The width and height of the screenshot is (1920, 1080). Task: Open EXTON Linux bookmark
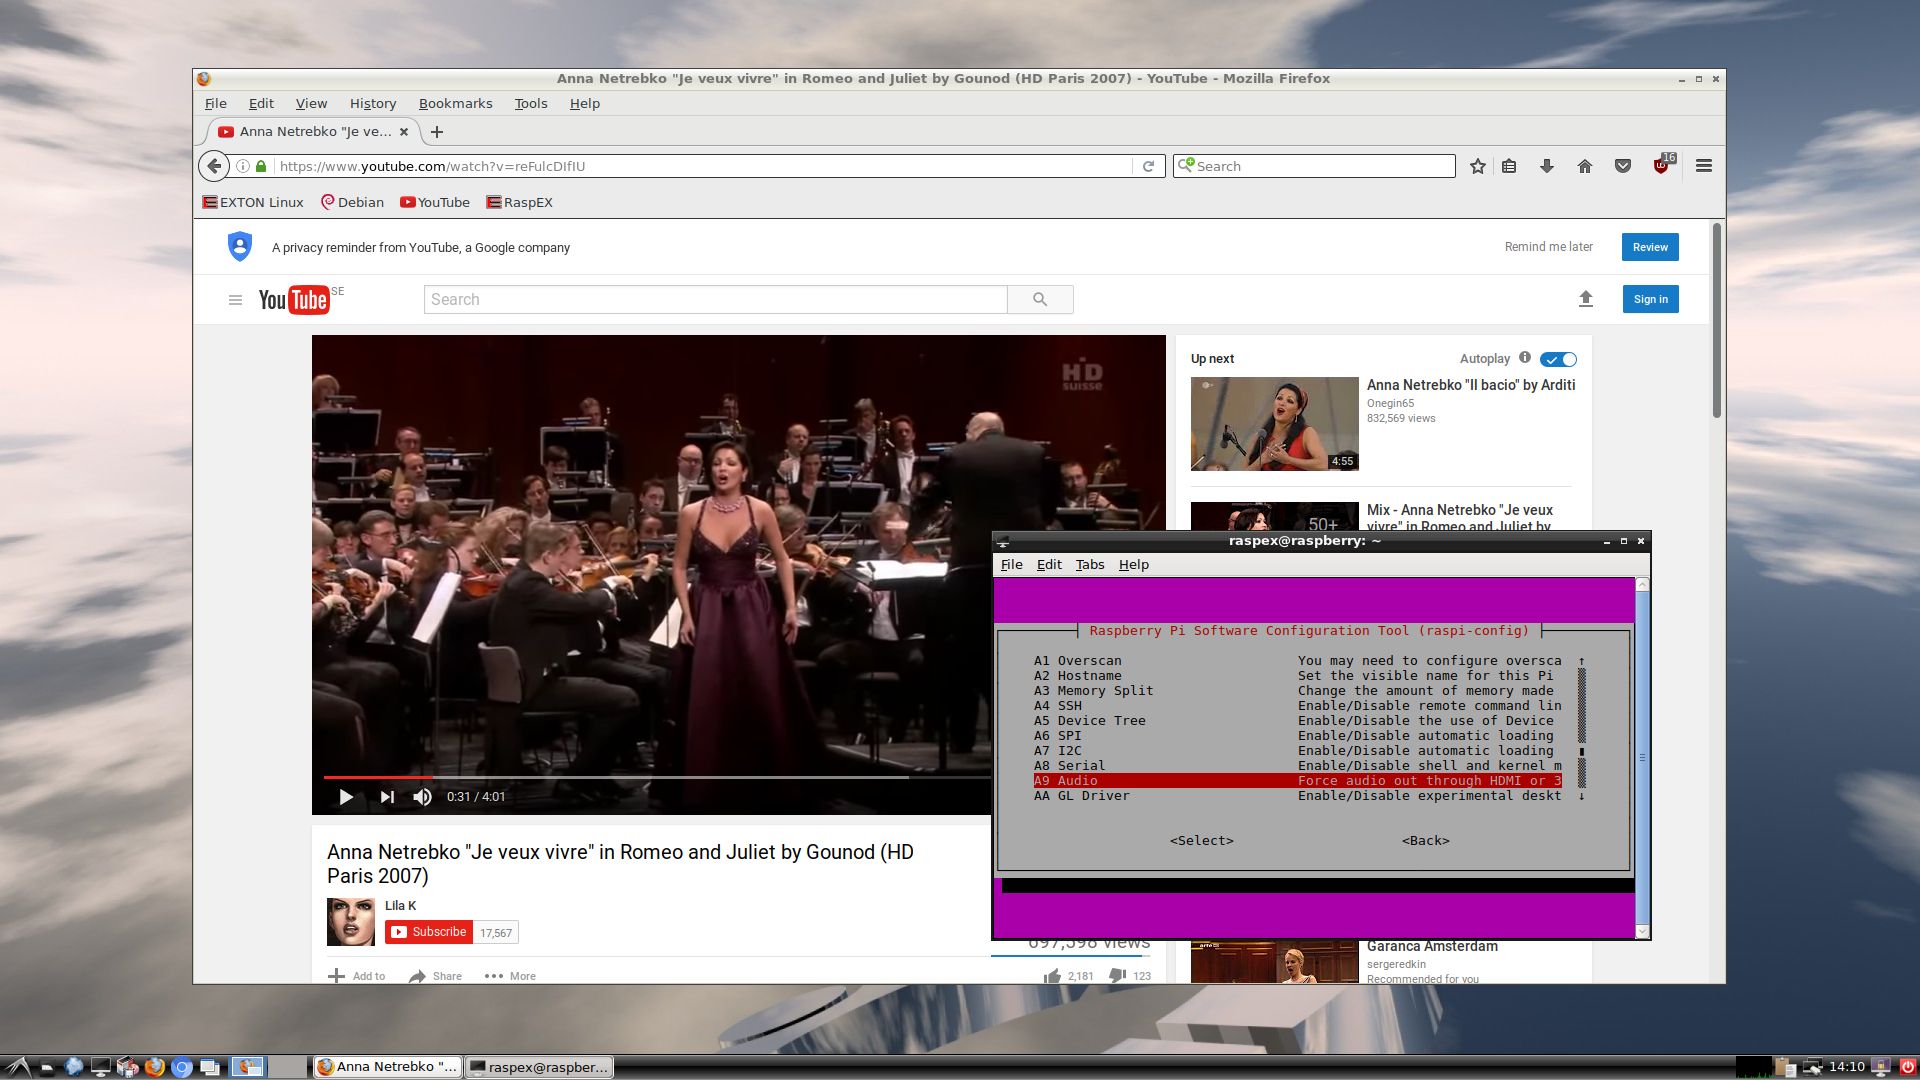click(x=253, y=202)
